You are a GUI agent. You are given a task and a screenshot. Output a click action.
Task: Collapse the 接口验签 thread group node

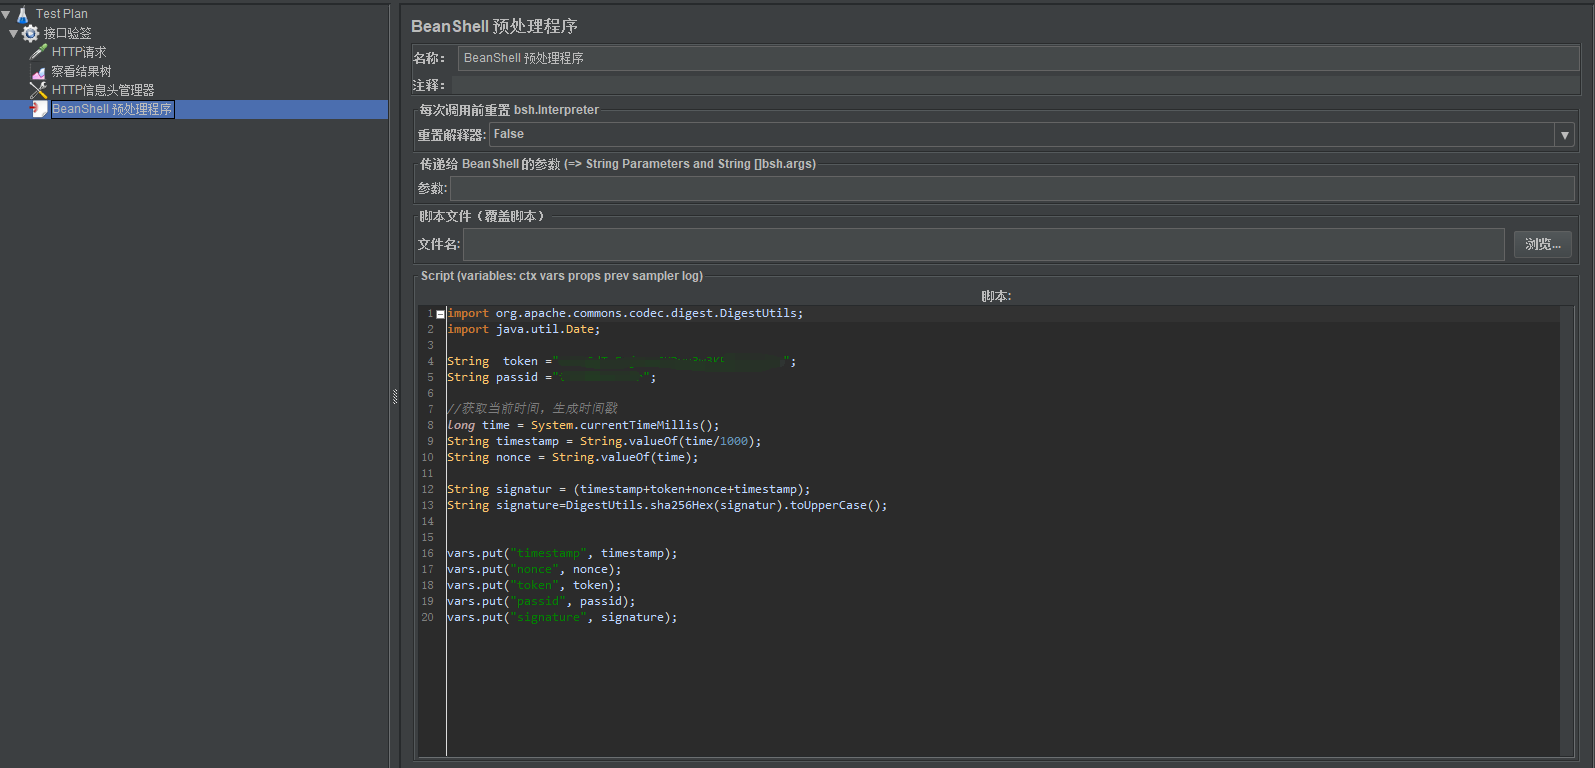click(13, 33)
